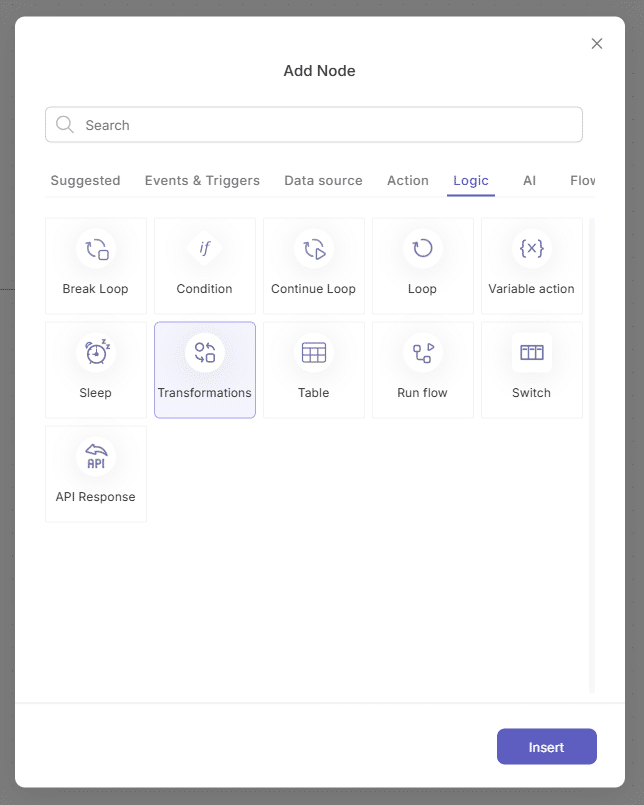Switch to the Data source tab

coord(324,181)
